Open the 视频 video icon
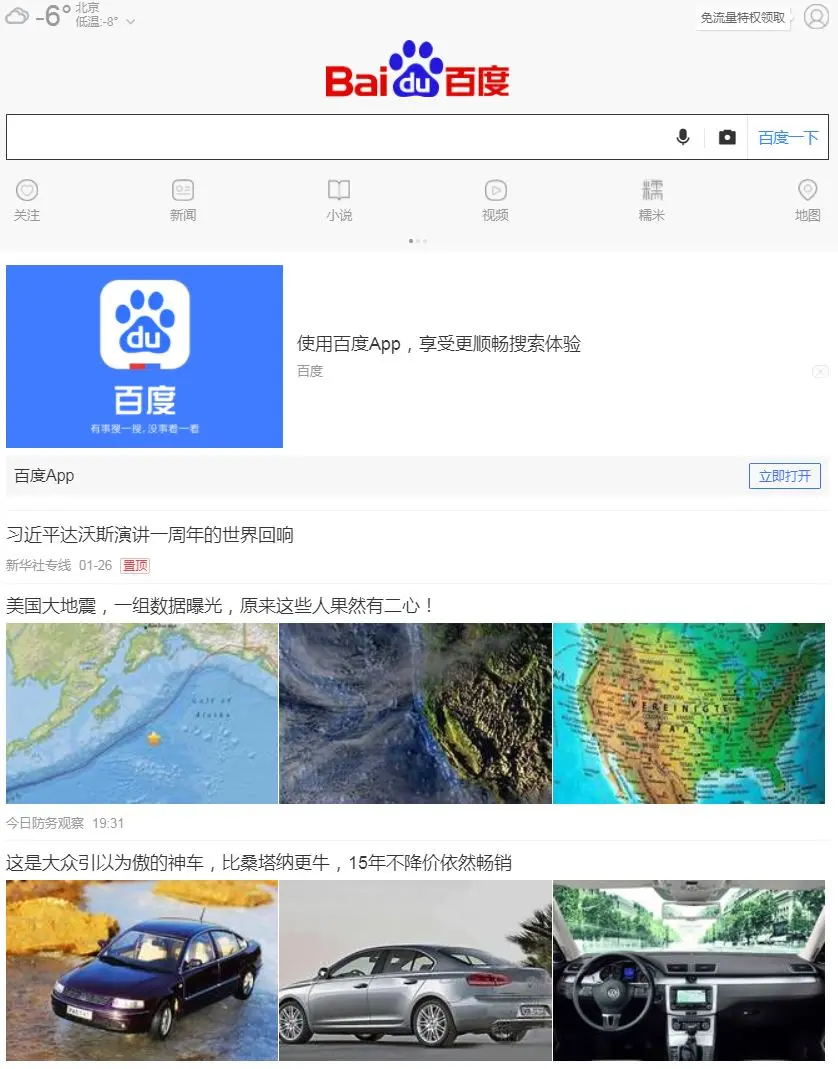The image size is (838, 1069). (x=496, y=190)
